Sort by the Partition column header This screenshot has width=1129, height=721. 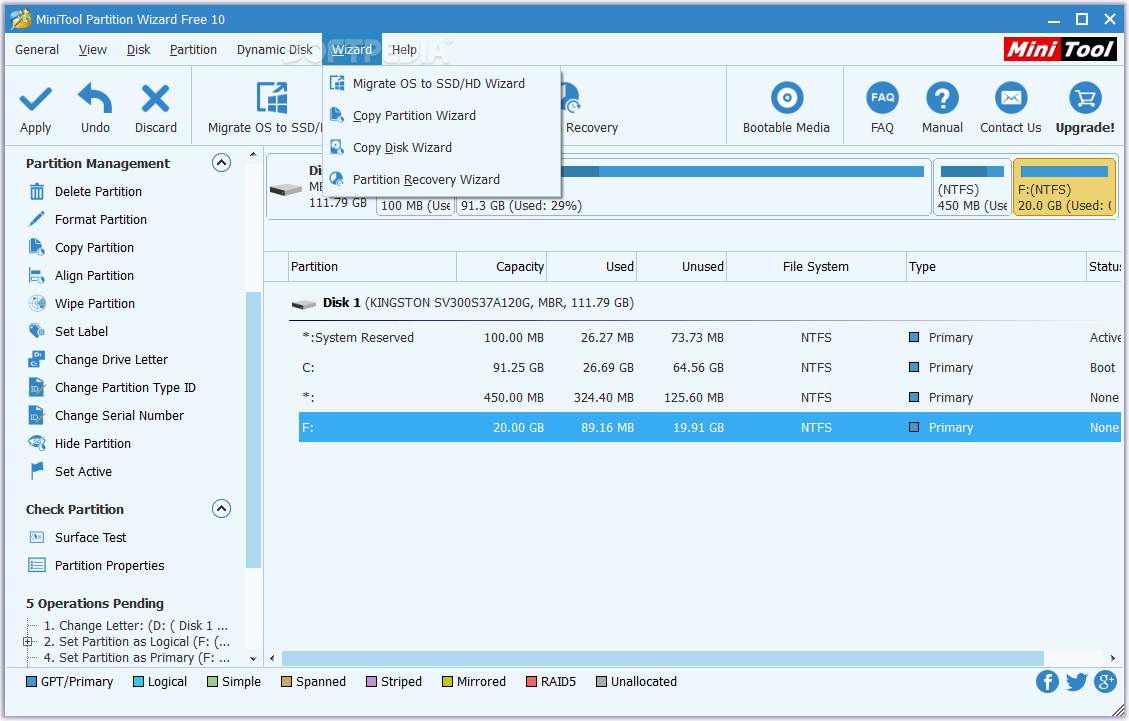click(372, 267)
